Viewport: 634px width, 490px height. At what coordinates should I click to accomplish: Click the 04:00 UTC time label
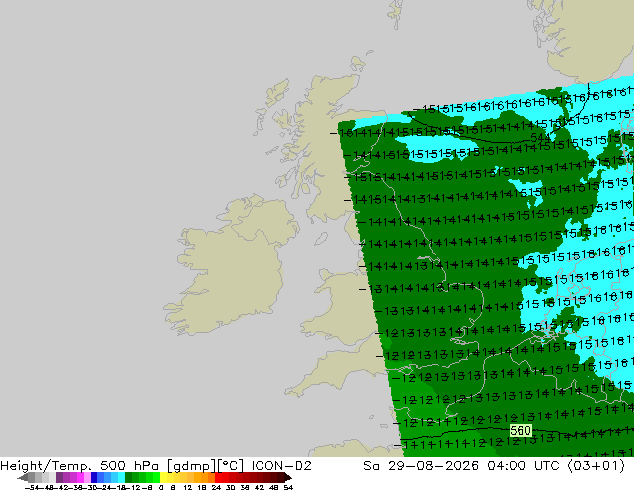point(523,466)
